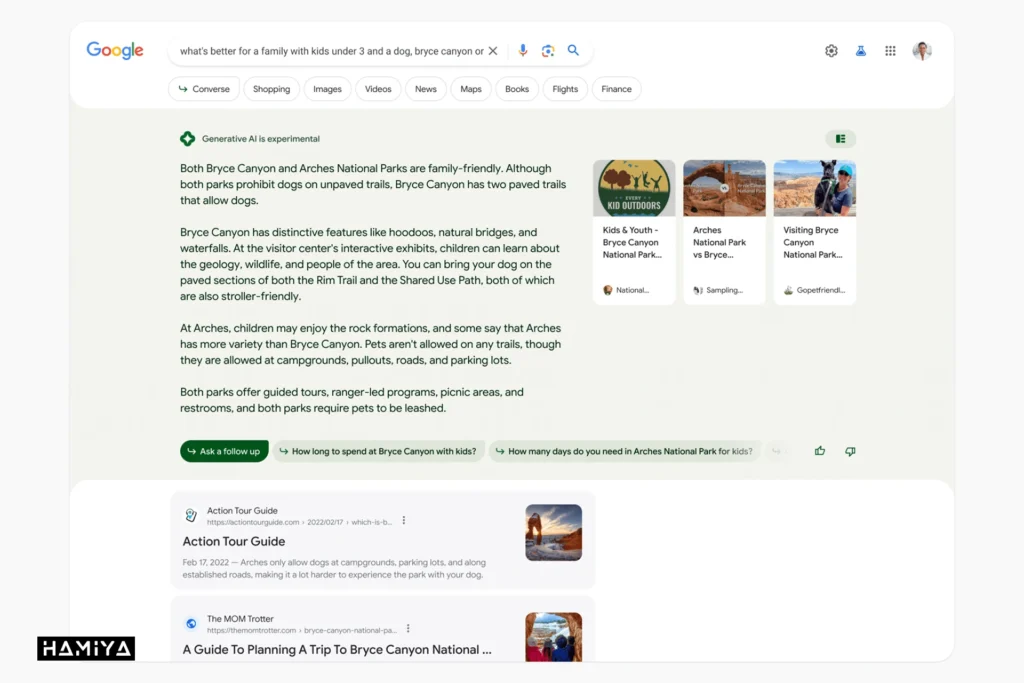Start voice search with microphone icon
Viewport: 1024px width, 683px height.
tap(522, 50)
